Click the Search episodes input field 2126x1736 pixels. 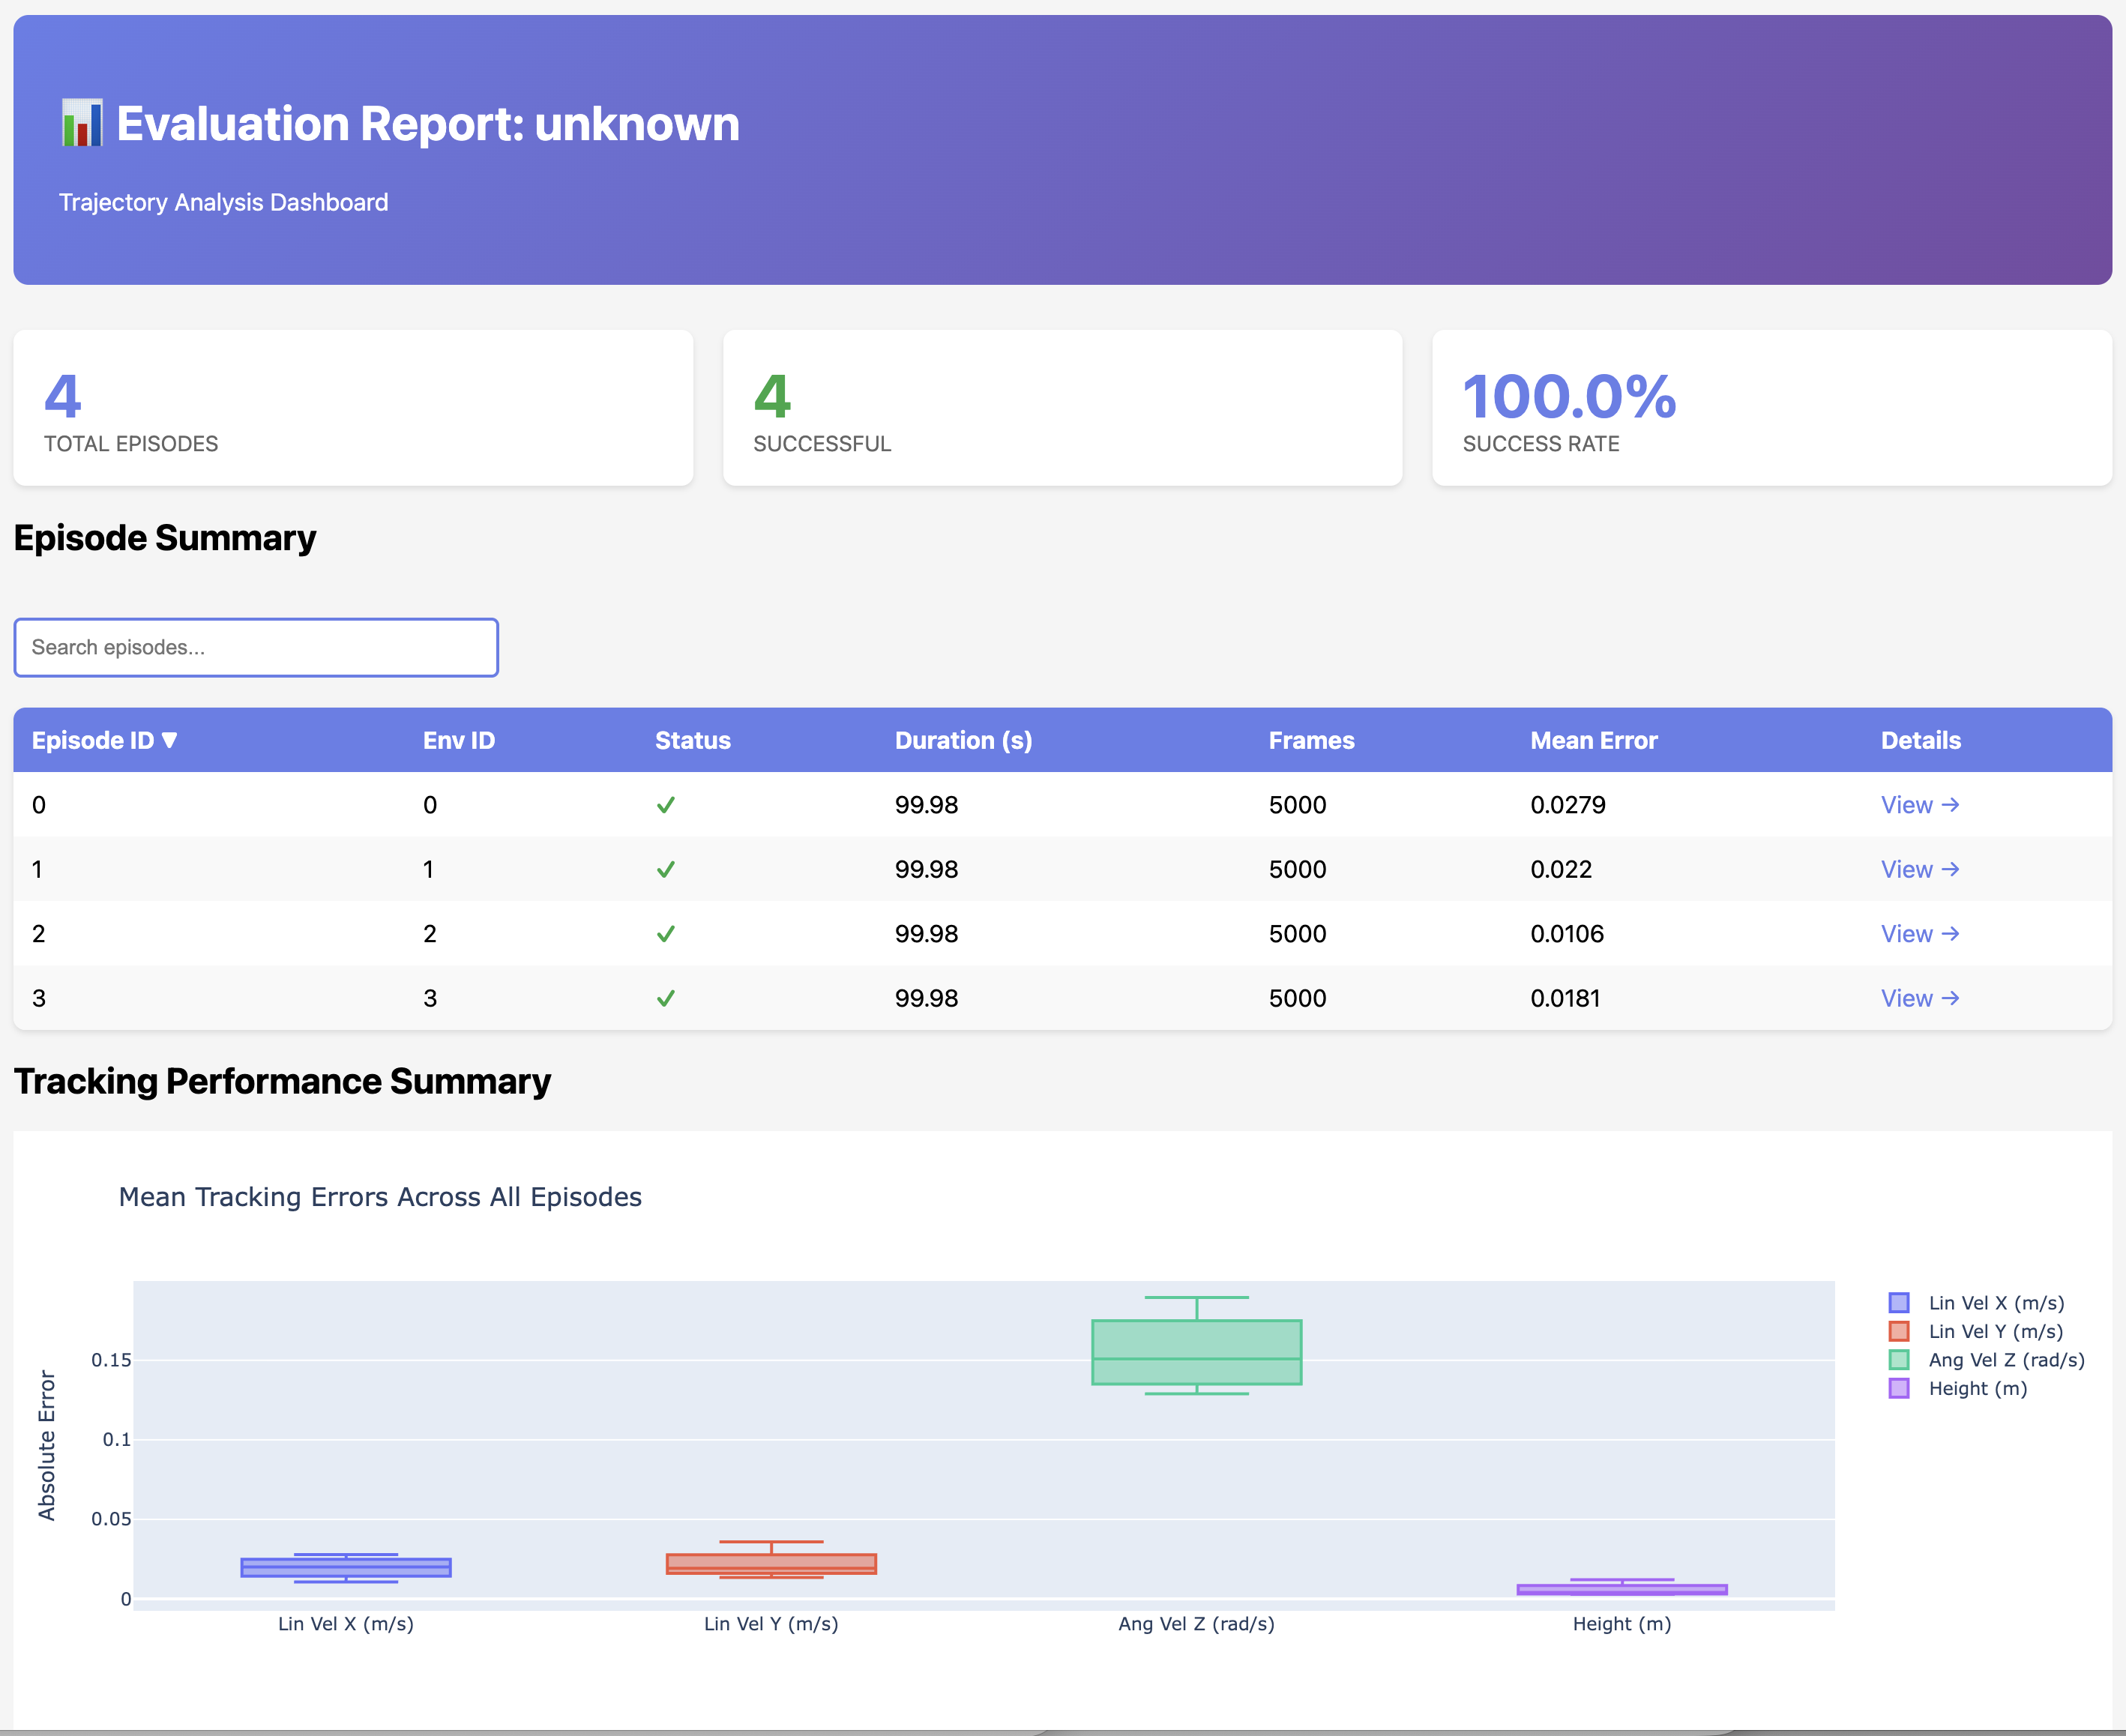pos(256,647)
